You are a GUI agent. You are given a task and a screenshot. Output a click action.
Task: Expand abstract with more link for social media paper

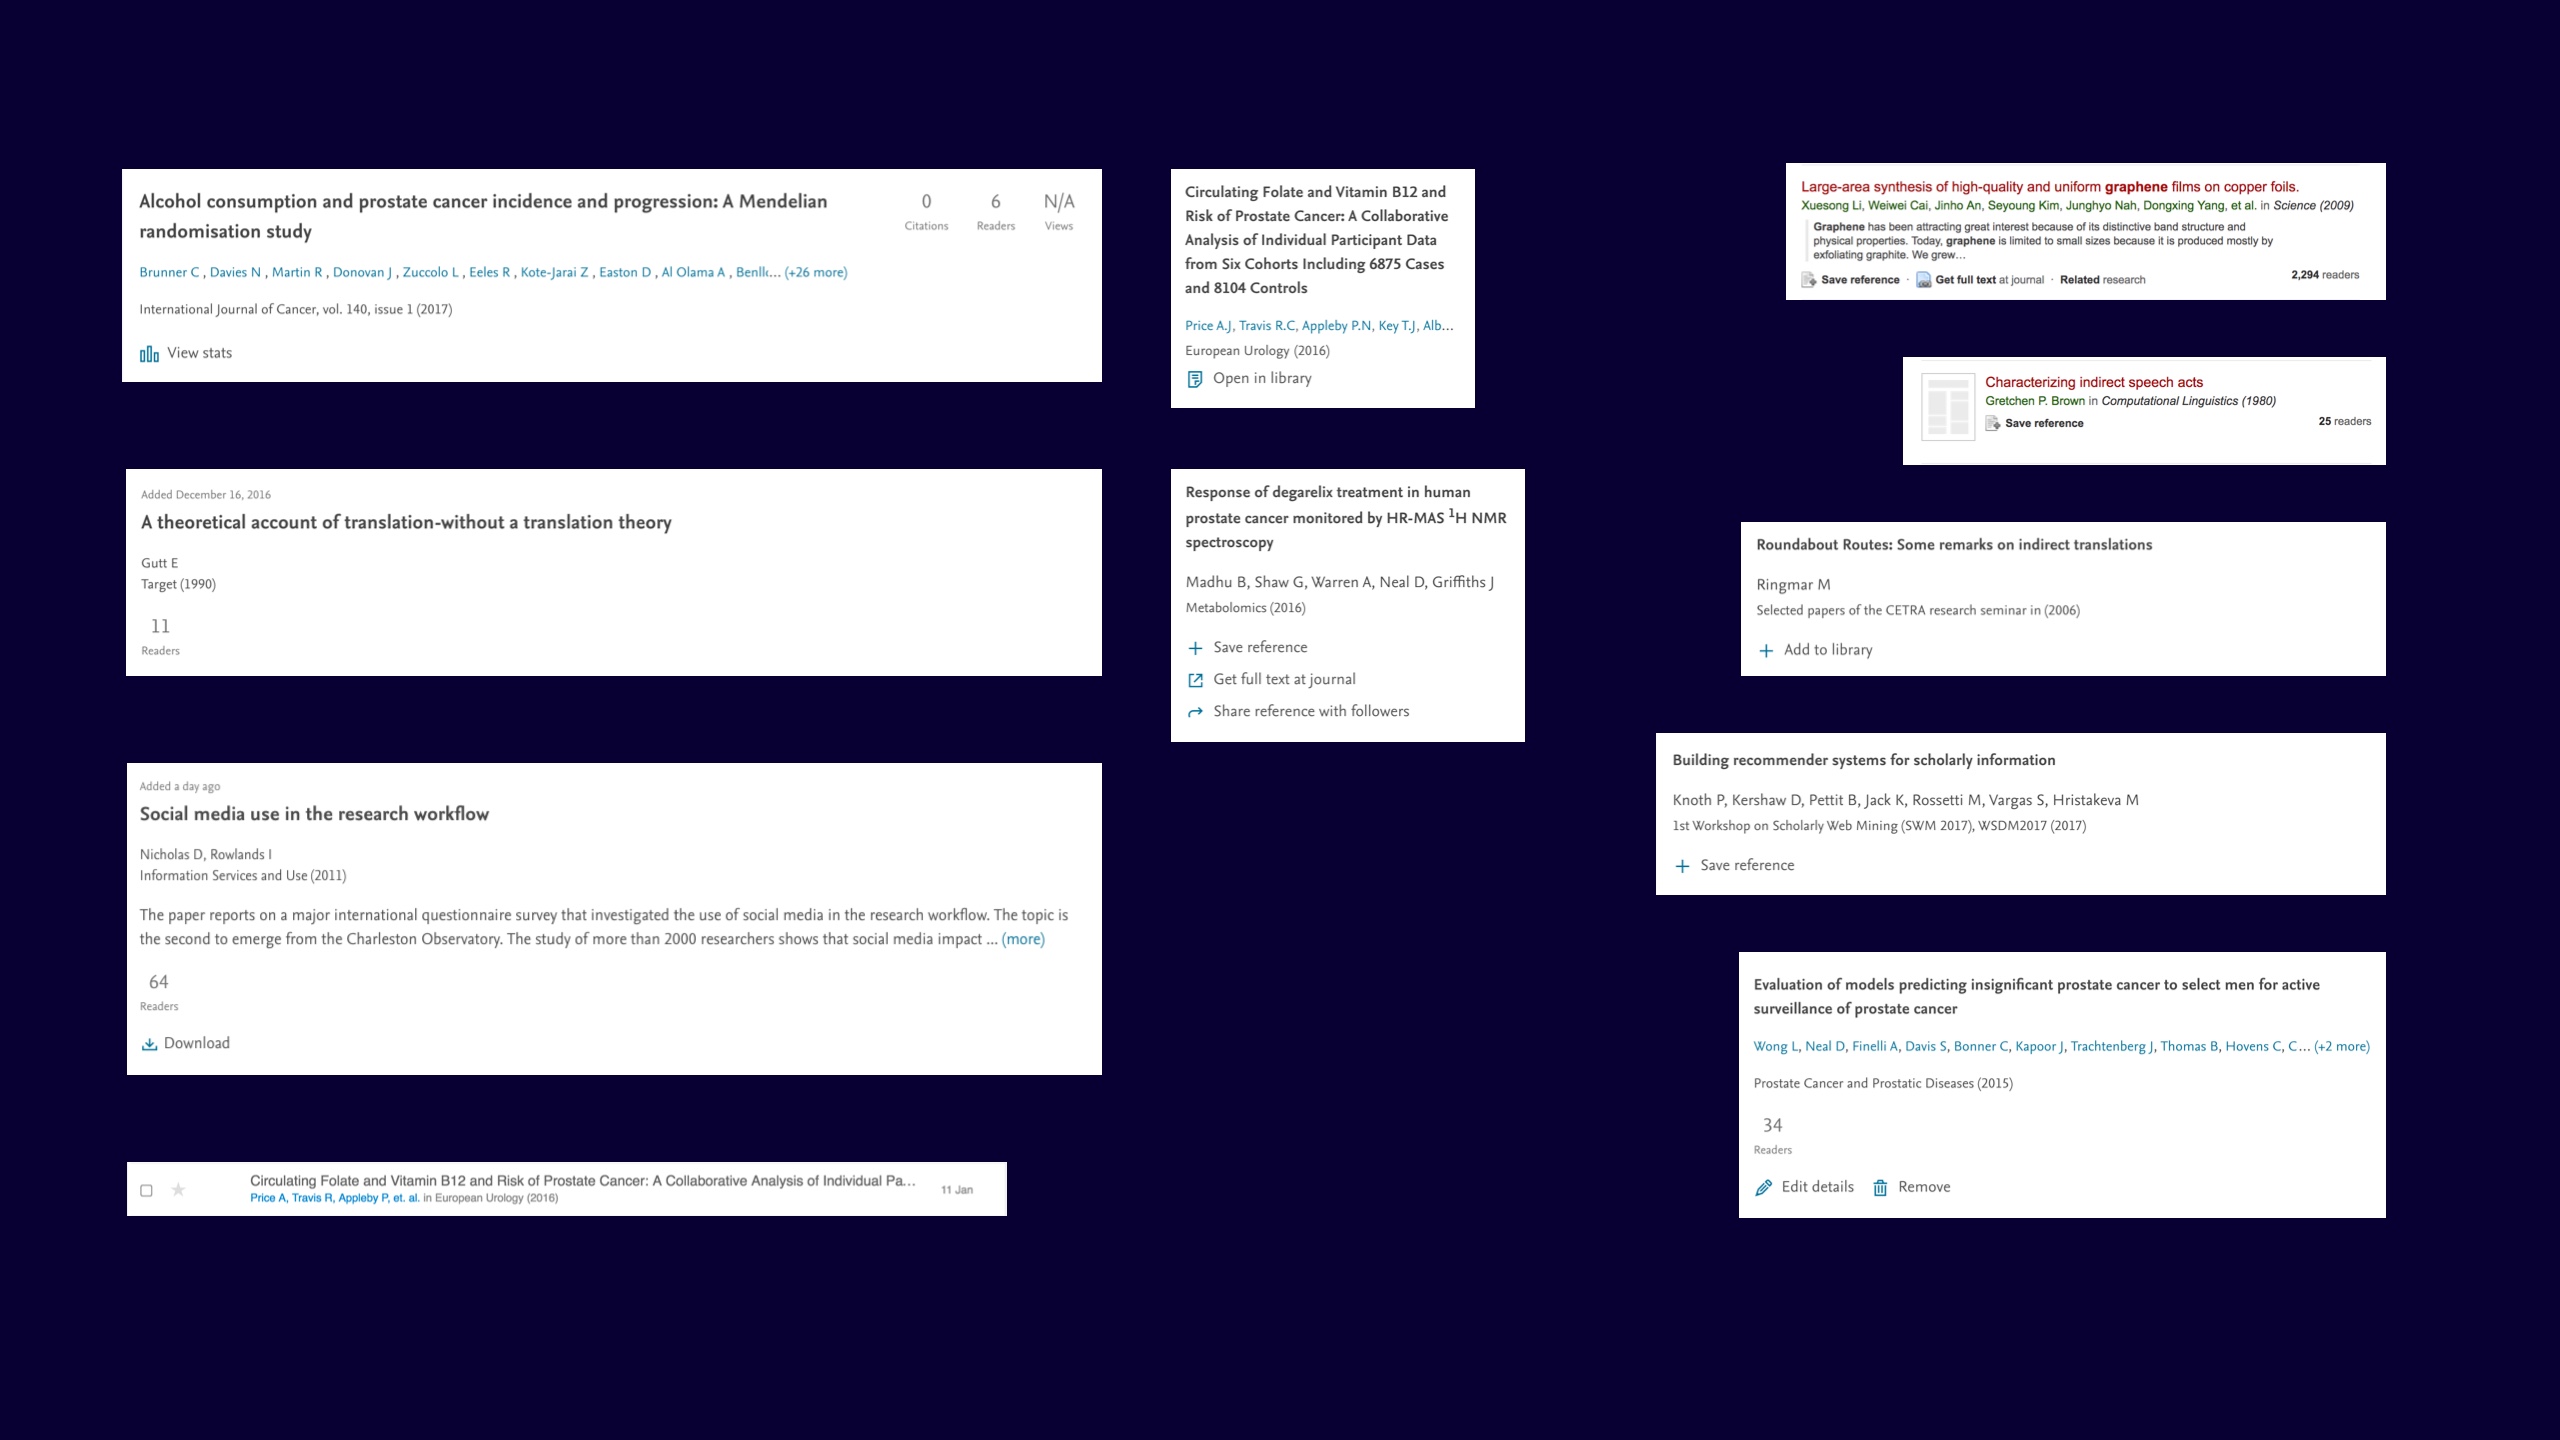(x=1023, y=939)
